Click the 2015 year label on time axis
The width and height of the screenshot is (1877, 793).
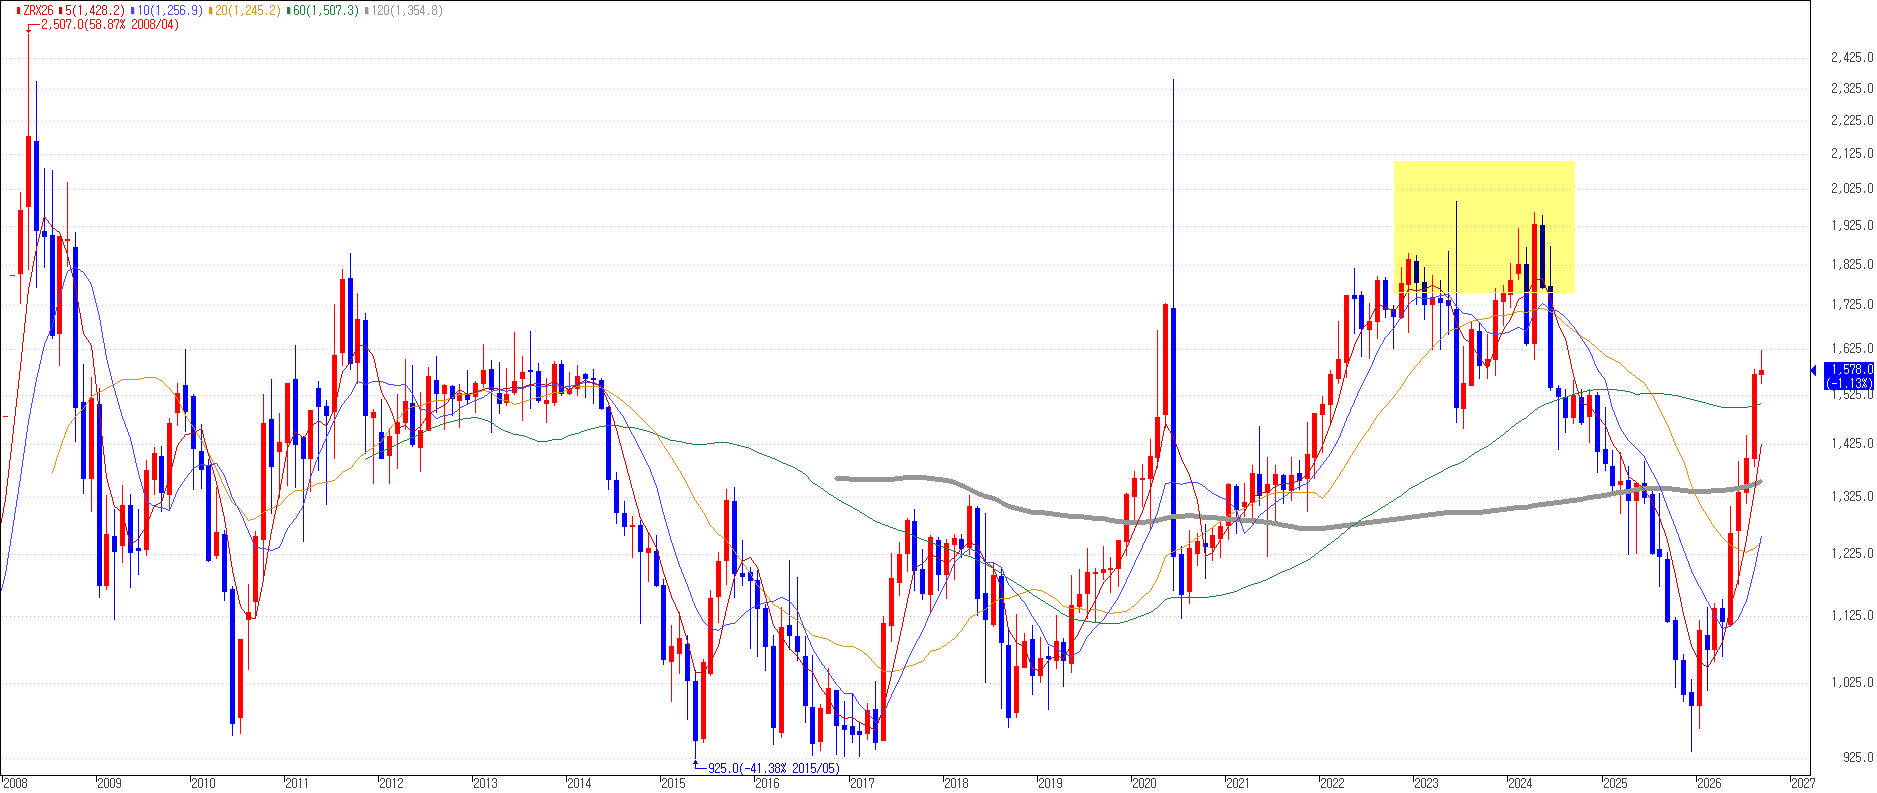coord(673,783)
